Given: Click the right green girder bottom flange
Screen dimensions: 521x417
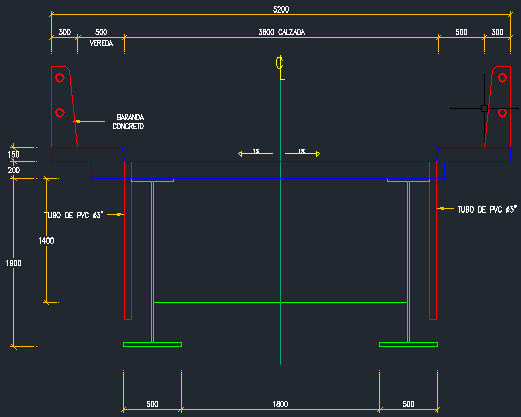Looking at the screenshot, I should [x=408, y=344].
